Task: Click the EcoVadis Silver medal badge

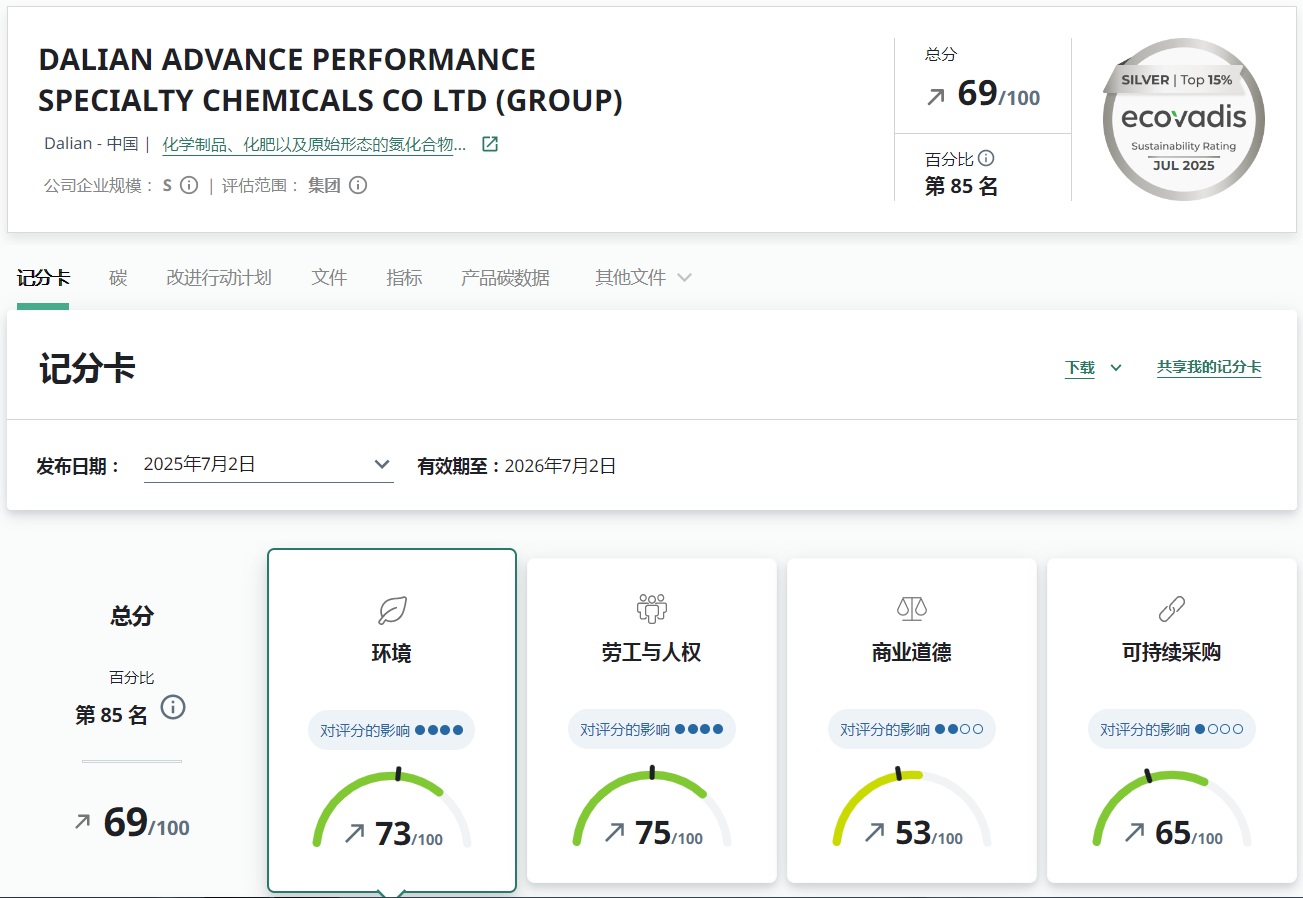Action: [x=1184, y=120]
